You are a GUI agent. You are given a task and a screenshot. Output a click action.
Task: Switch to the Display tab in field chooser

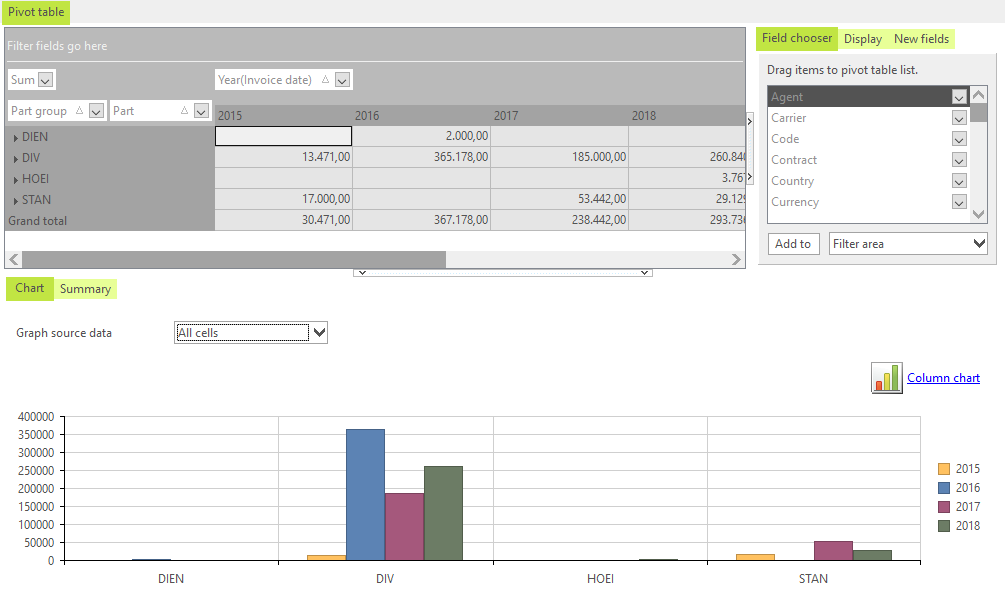click(862, 39)
